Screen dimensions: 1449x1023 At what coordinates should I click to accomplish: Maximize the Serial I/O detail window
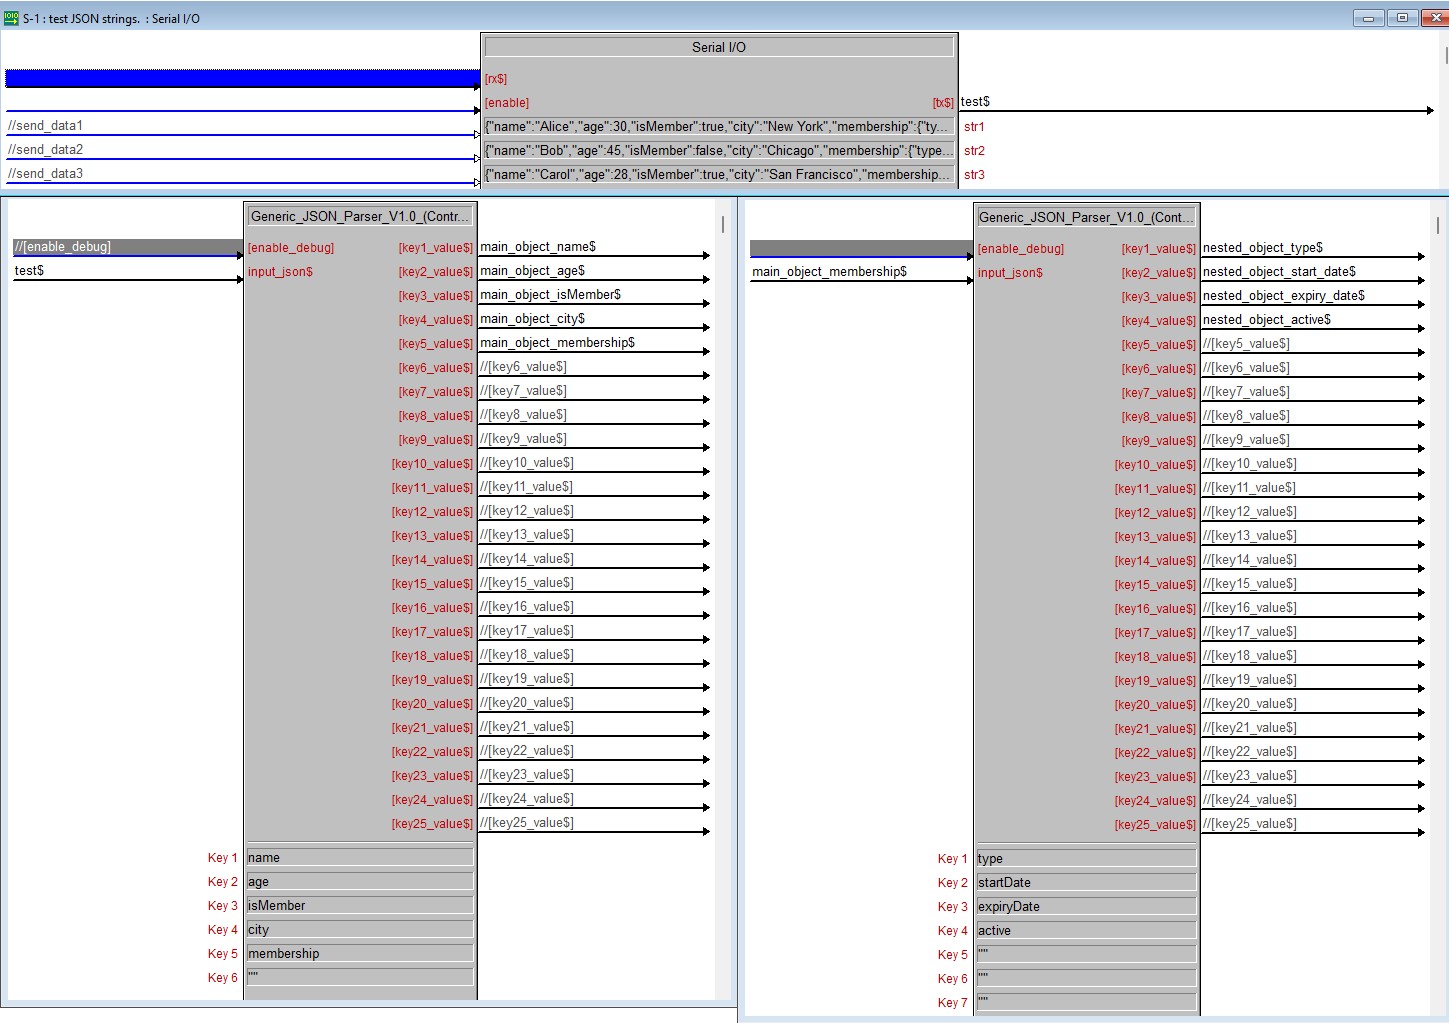(x=1402, y=18)
